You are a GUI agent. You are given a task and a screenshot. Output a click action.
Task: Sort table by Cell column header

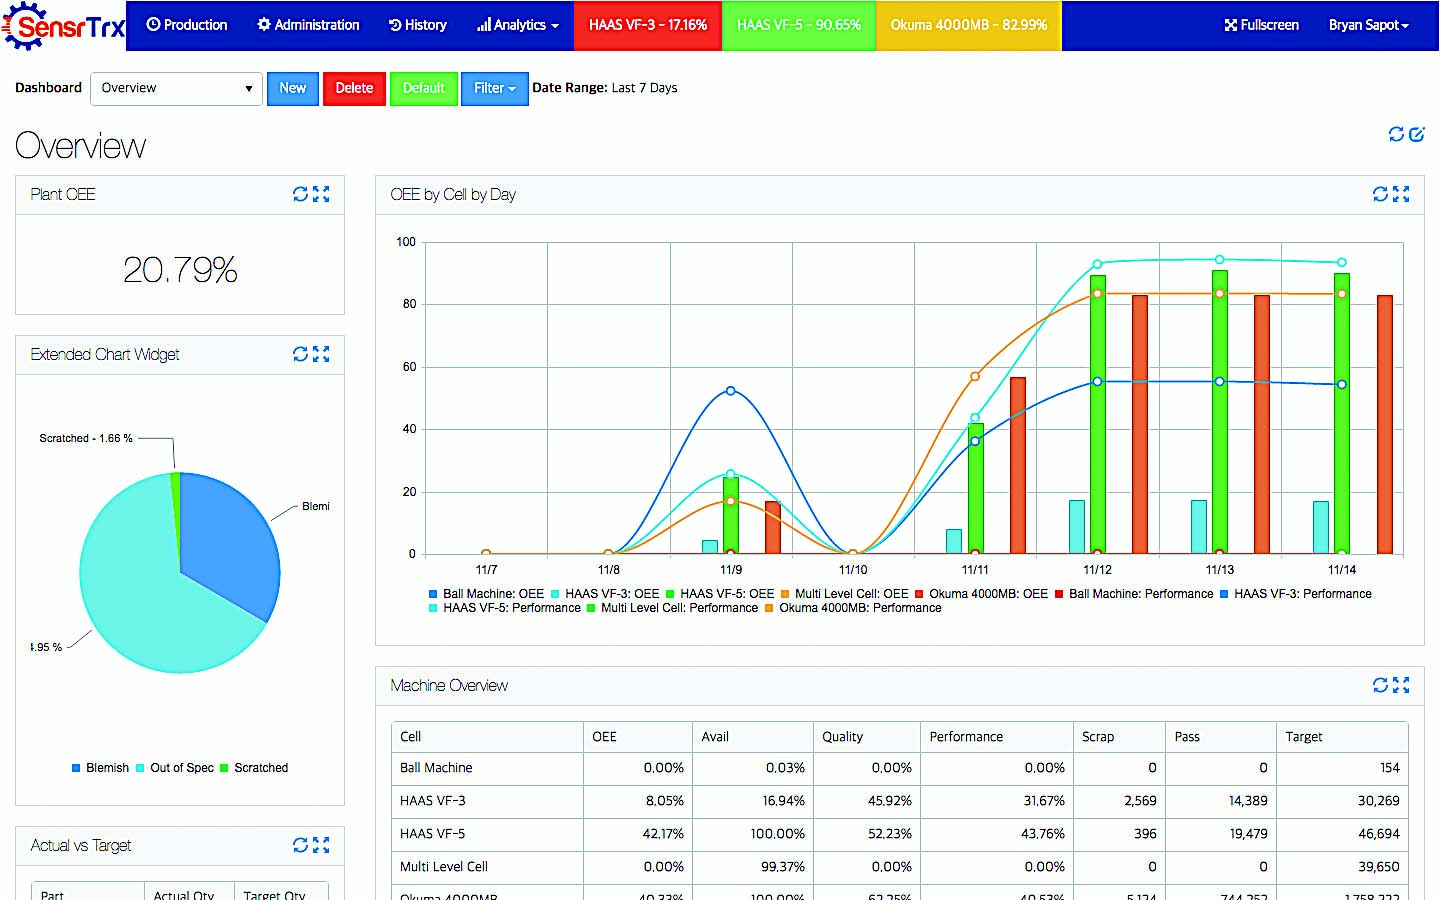(x=486, y=737)
